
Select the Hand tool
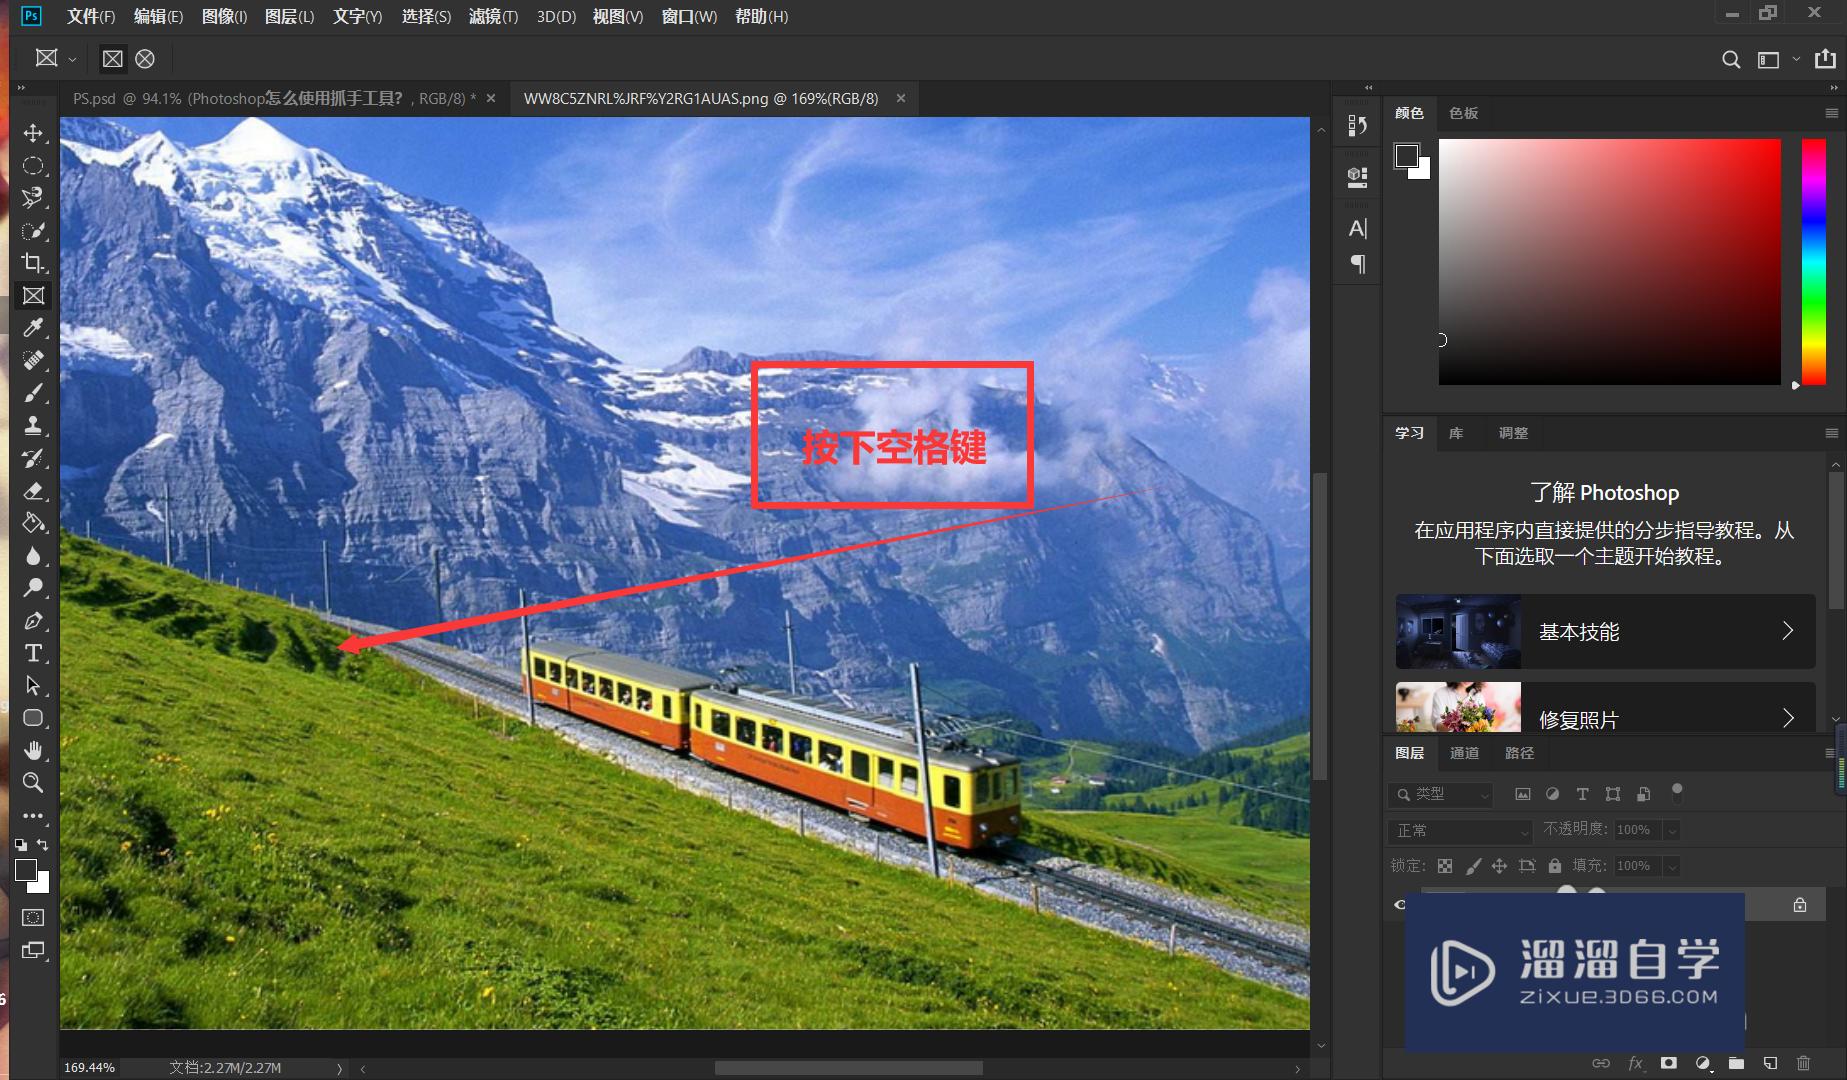[33, 750]
